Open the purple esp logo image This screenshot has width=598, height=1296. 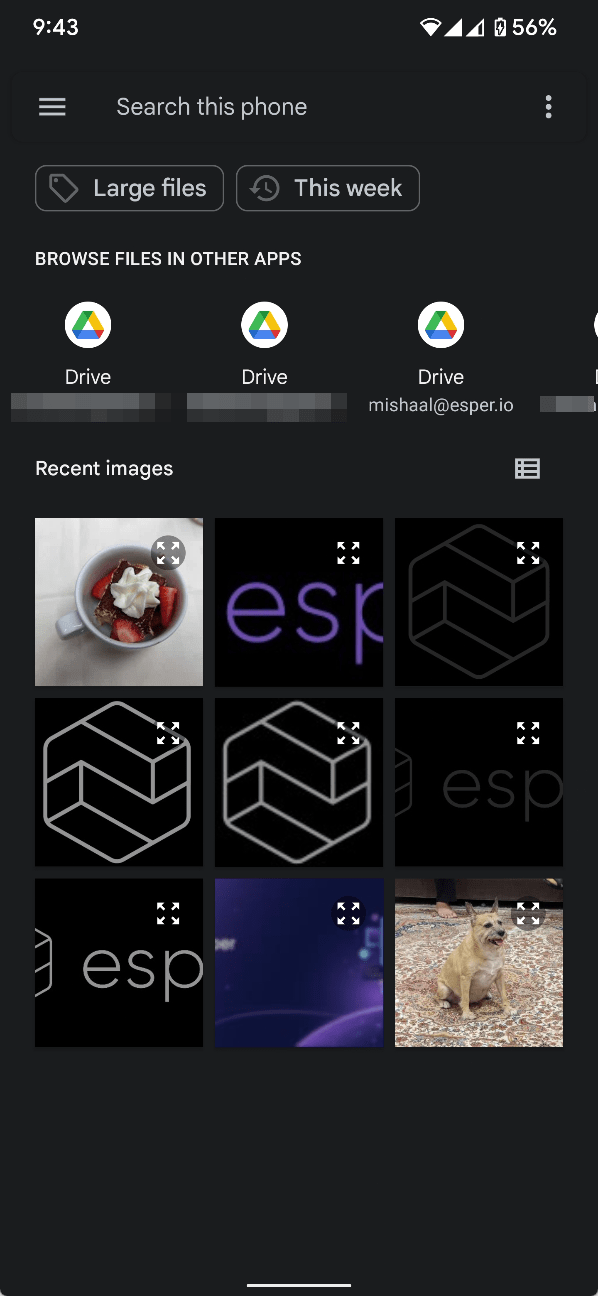pyautogui.click(x=299, y=602)
